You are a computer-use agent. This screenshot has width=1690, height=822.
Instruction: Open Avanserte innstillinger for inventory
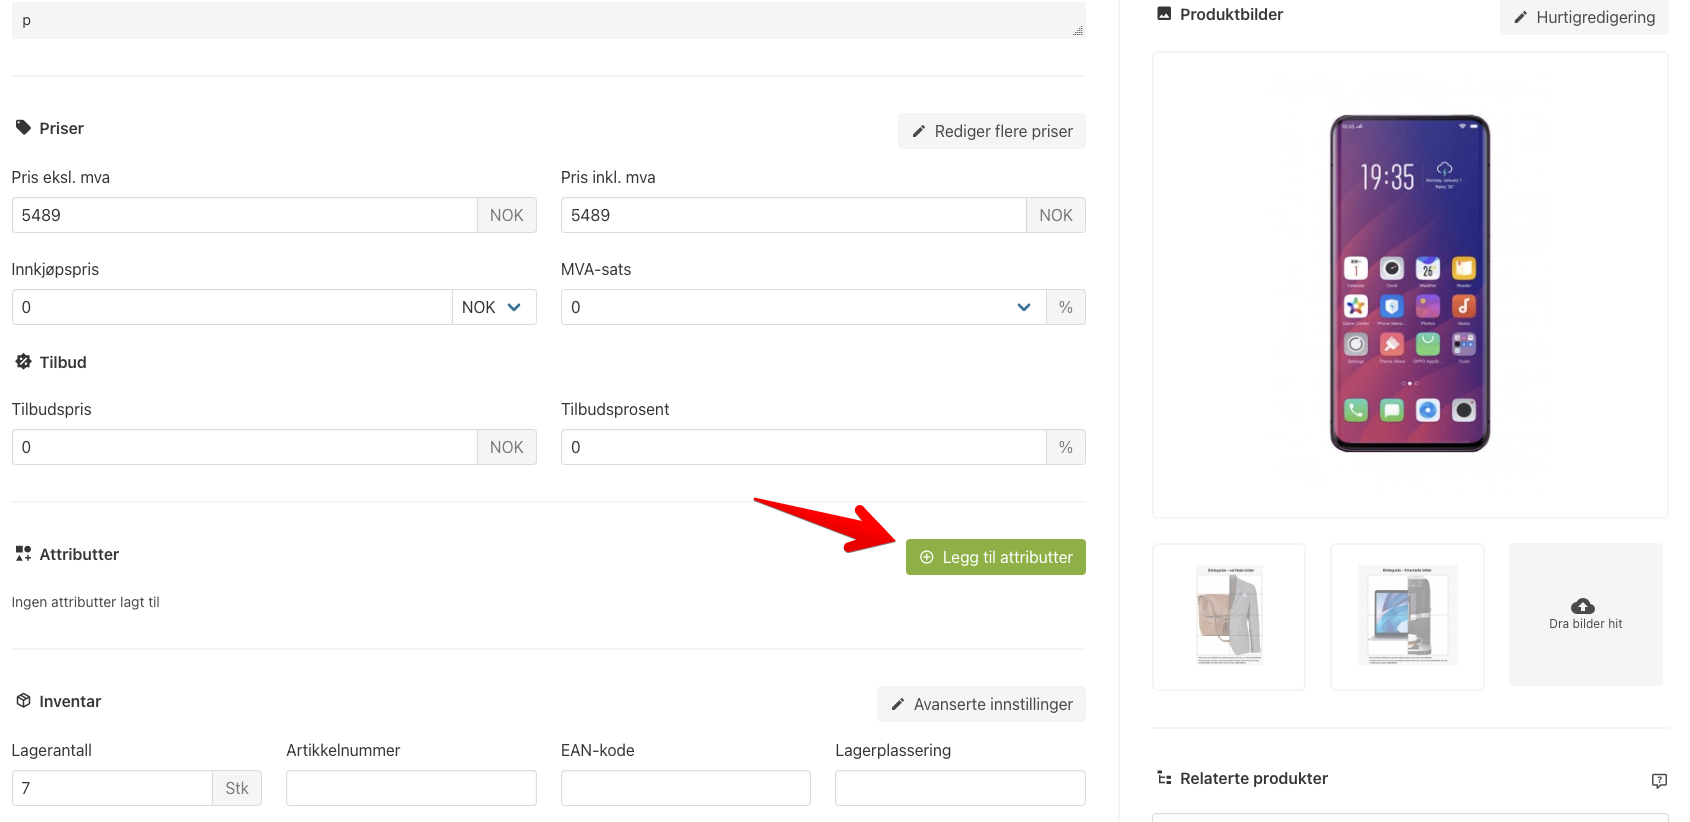(981, 704)
